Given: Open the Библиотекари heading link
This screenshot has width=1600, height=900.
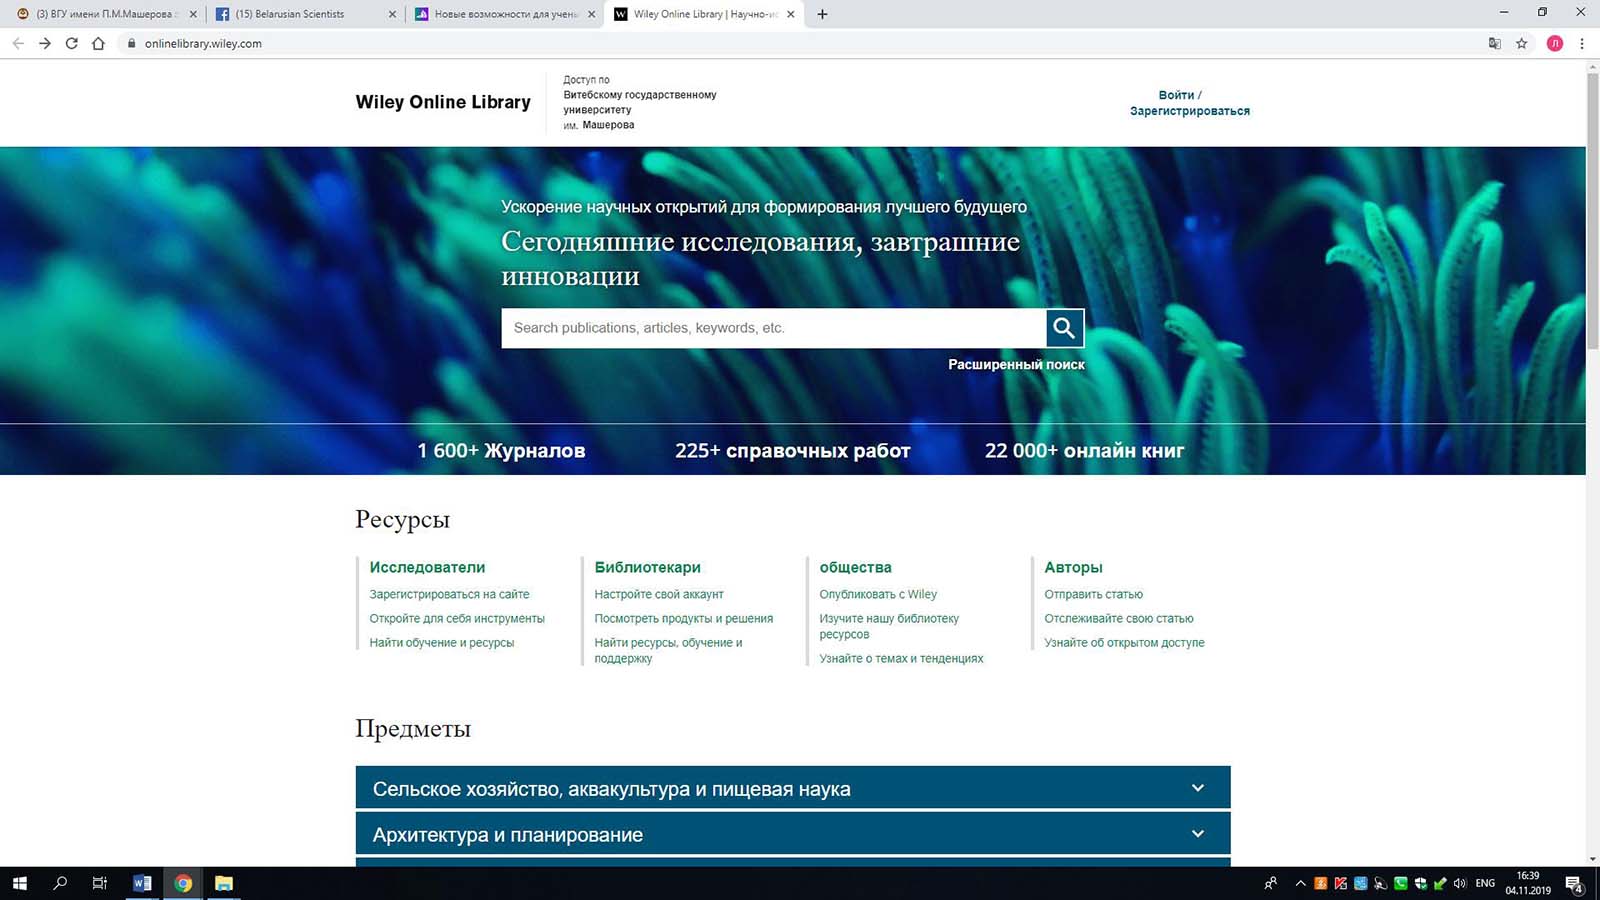Looking at the screenshot, I should (647, 567).
